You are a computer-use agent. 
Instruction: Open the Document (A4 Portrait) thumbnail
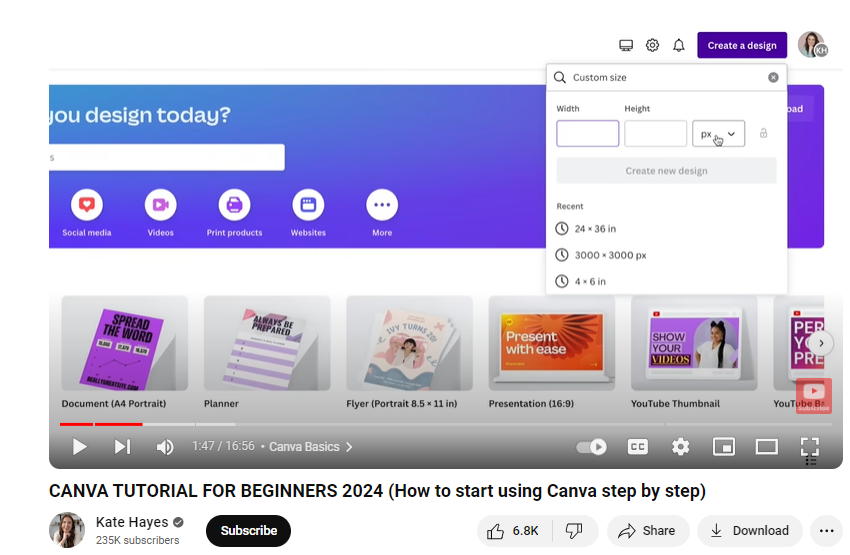tap(125, 343)
